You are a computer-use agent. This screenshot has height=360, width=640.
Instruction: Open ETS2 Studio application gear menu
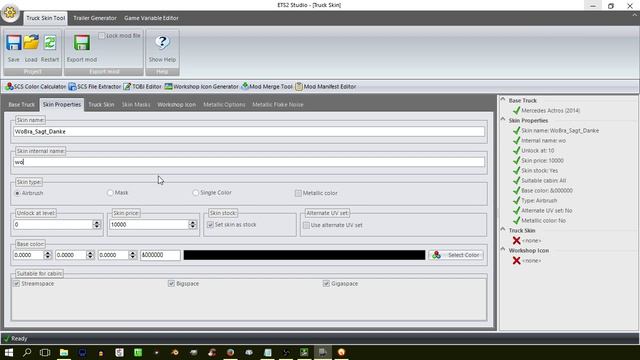pos(10,12)
